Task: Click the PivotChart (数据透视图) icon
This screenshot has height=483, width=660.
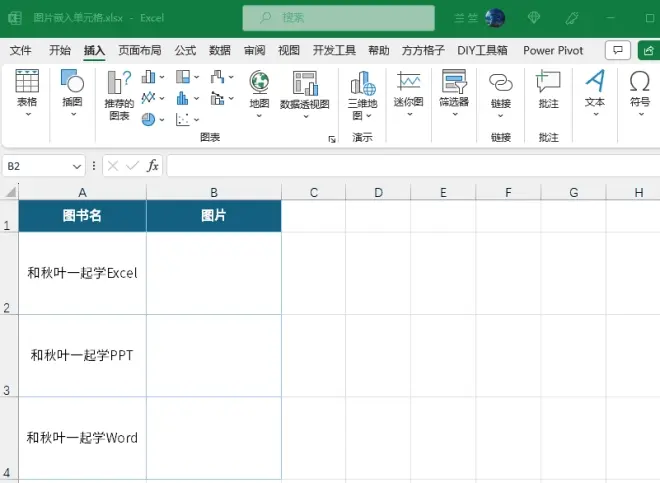Action: click(305, 83)
